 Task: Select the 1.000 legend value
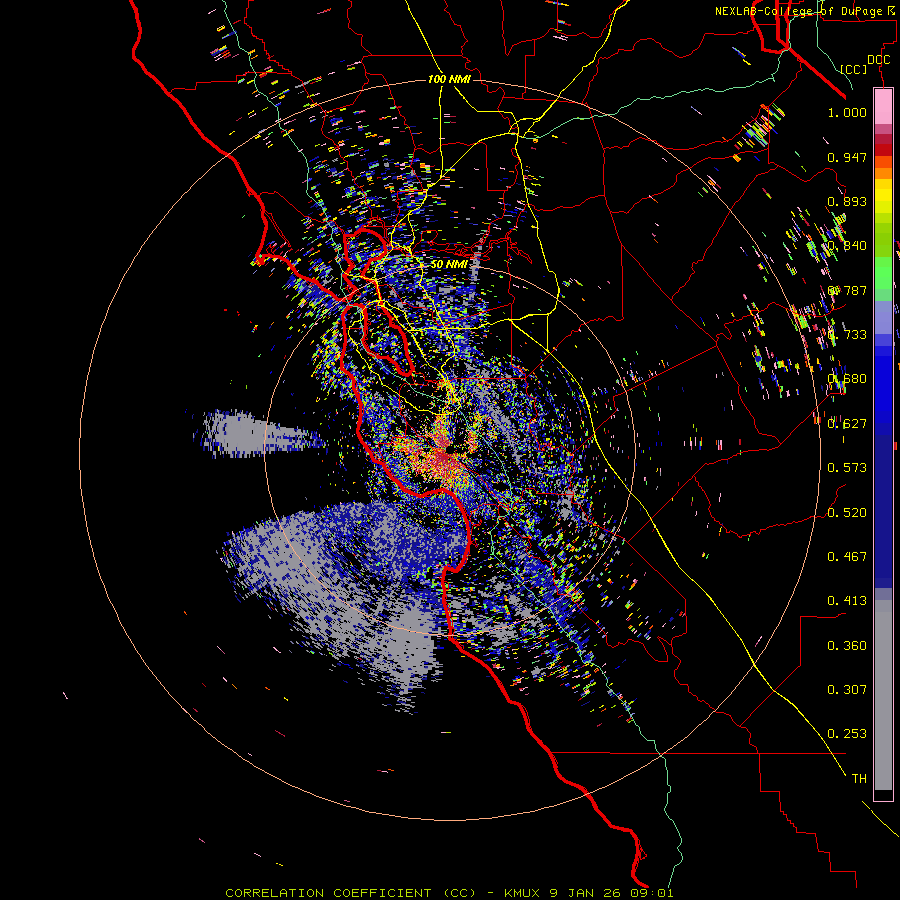pyautogui.click(x=847, y=113)
